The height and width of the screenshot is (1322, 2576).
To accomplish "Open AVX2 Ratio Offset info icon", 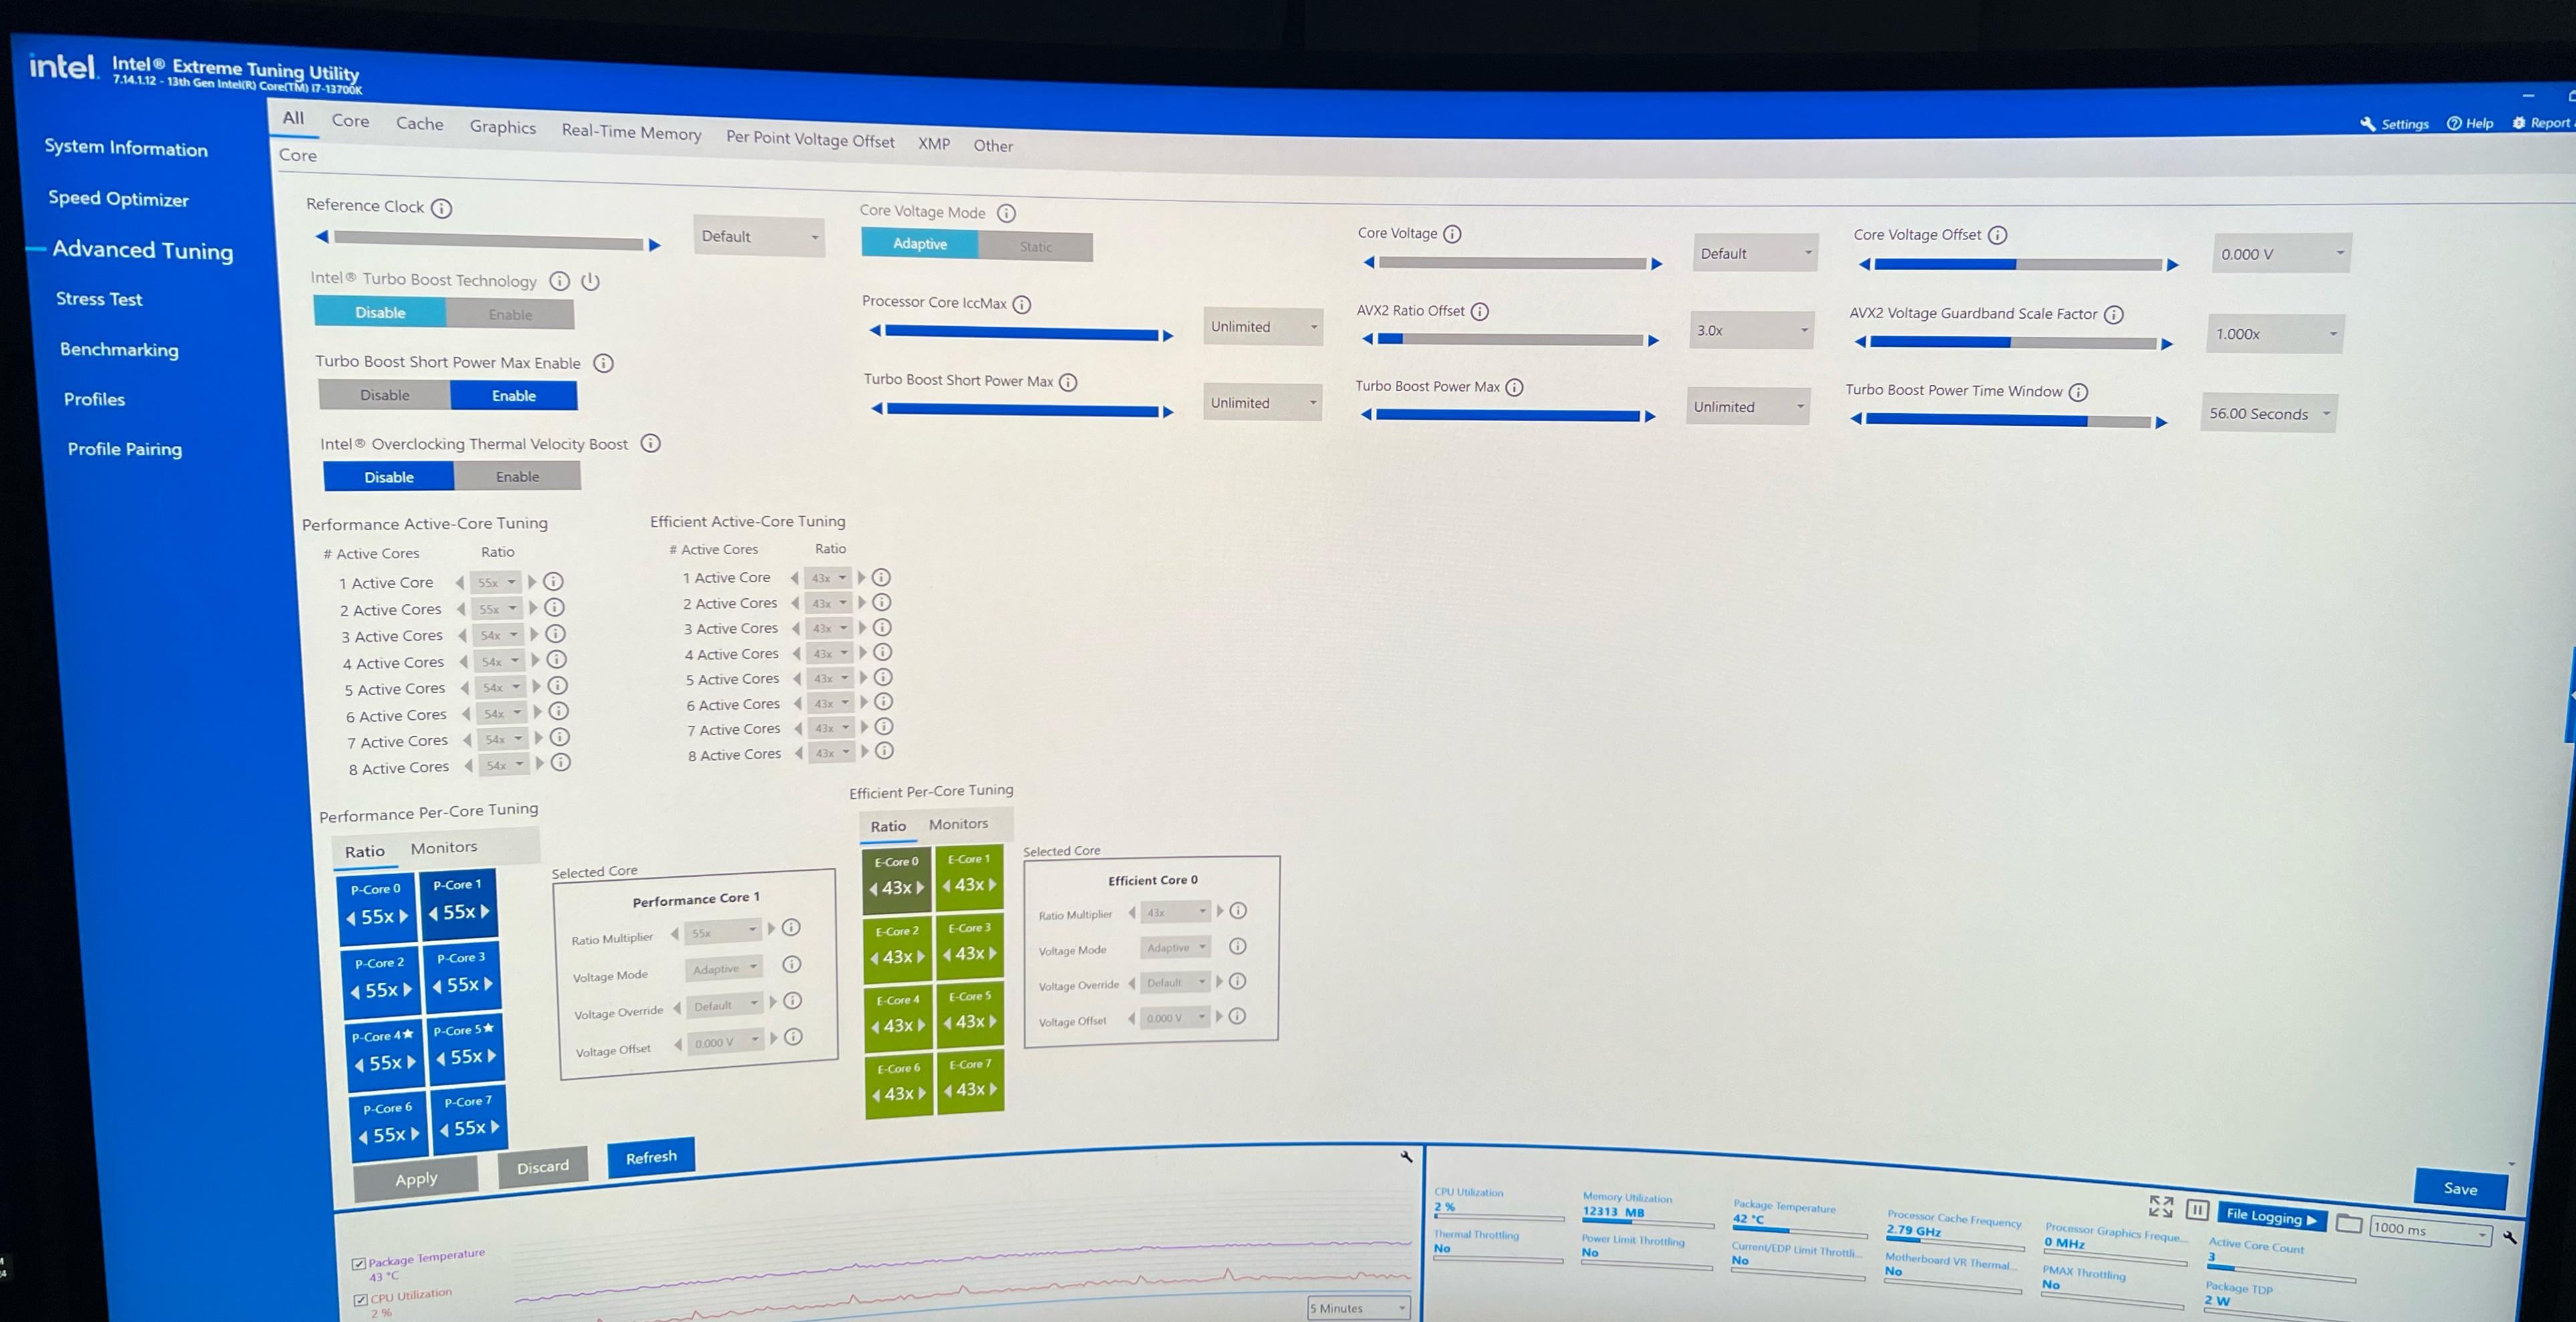I will click(x=1480, y=311).
